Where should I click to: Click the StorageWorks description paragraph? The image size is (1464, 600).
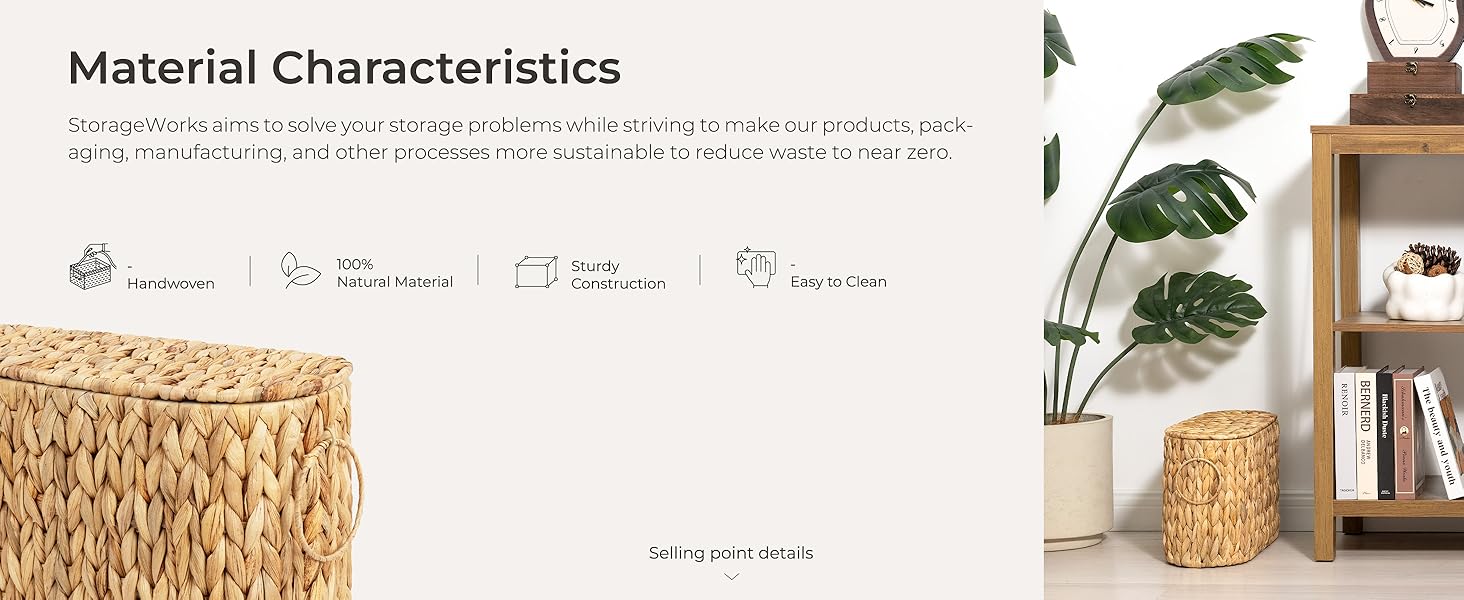(x=520, y=139)
